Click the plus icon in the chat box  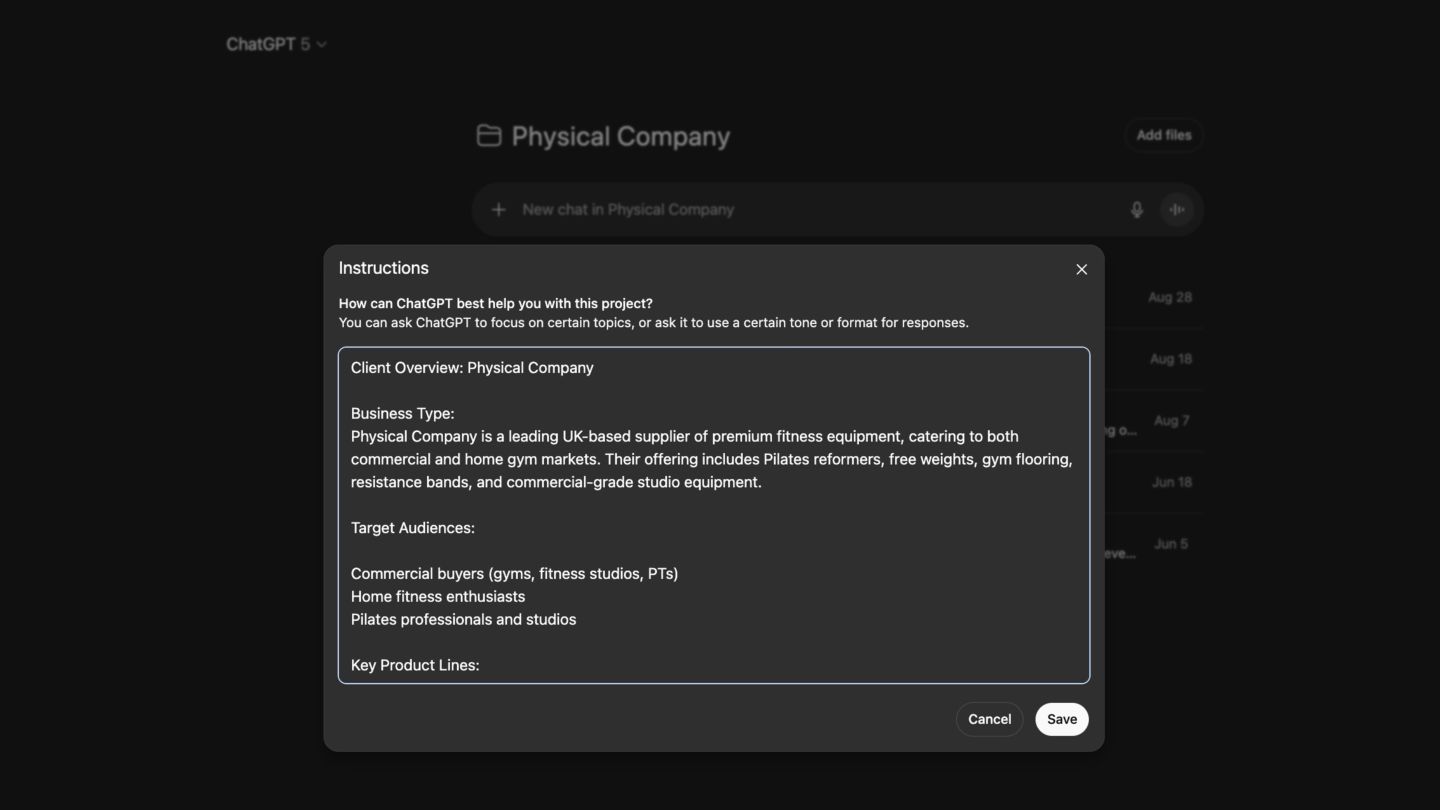pos(498,210)
